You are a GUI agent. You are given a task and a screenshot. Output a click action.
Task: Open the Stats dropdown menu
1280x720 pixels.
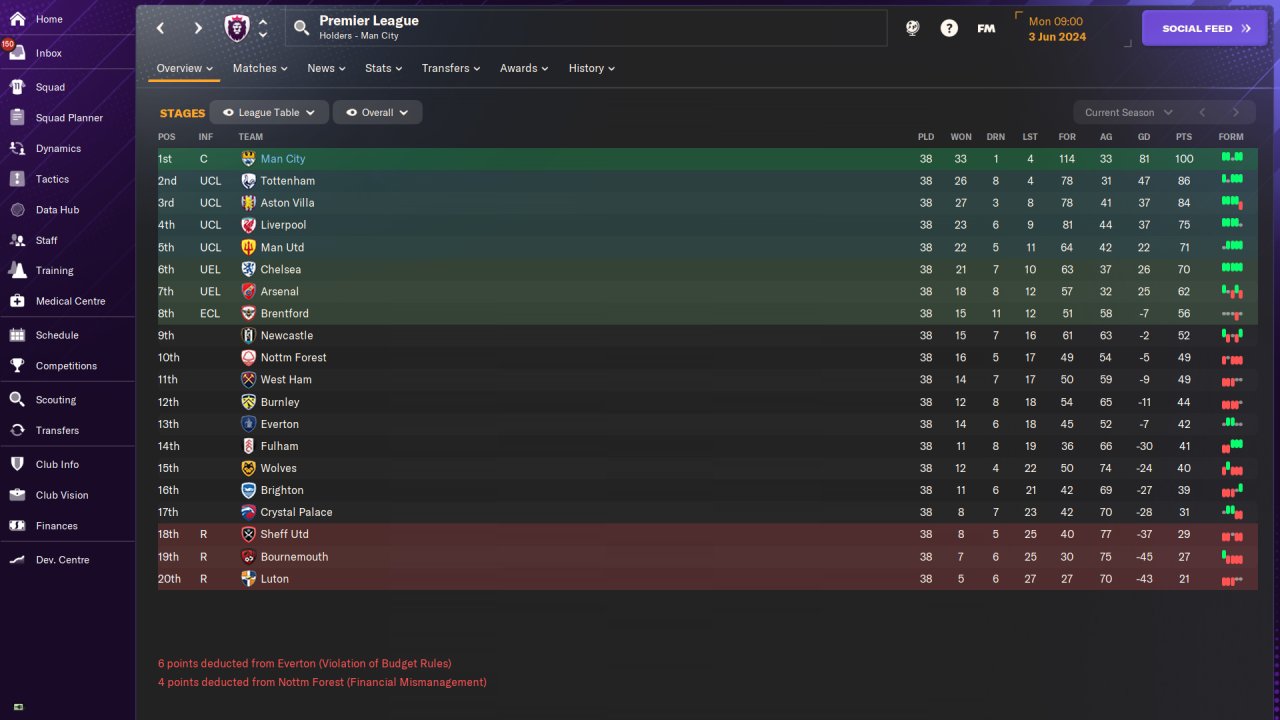pos(384,68)
